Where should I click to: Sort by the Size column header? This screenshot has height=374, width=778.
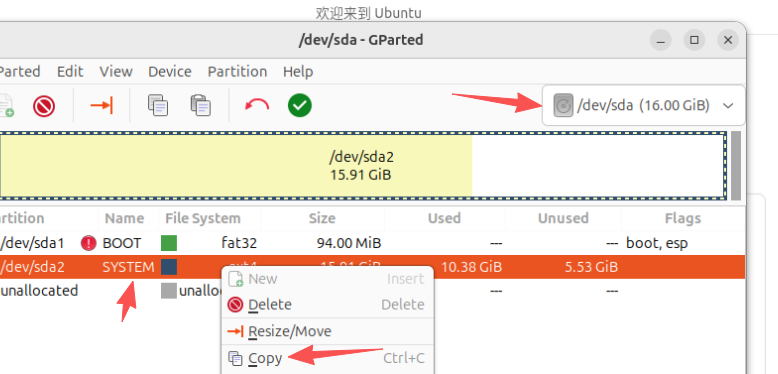click(x=323, y=218)
